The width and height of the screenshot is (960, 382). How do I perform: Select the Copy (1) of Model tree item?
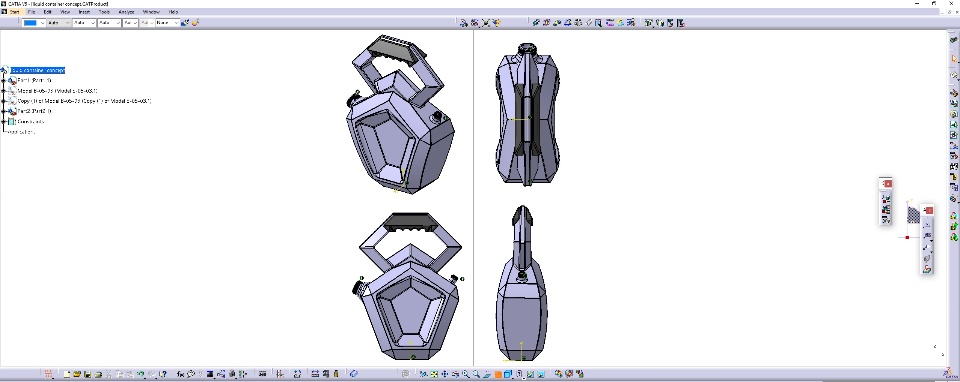click(84, 100)
